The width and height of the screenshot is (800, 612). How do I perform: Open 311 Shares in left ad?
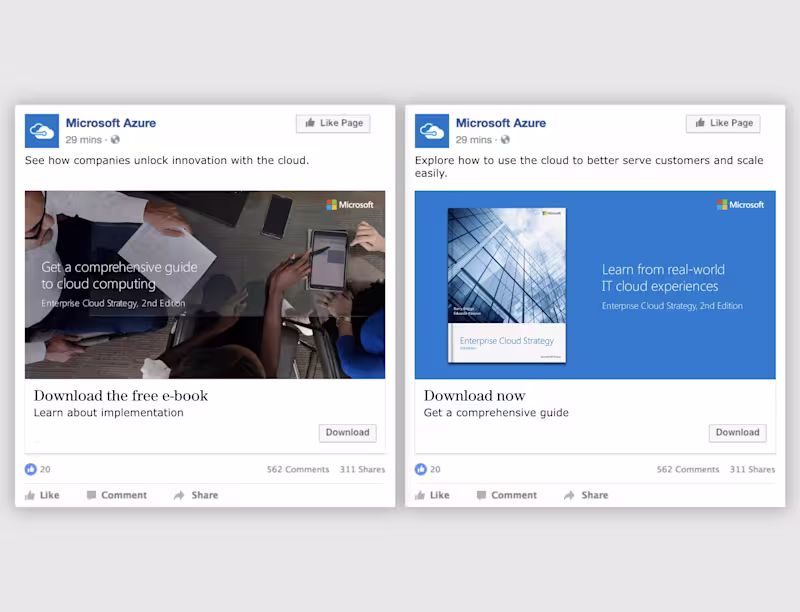362,469
